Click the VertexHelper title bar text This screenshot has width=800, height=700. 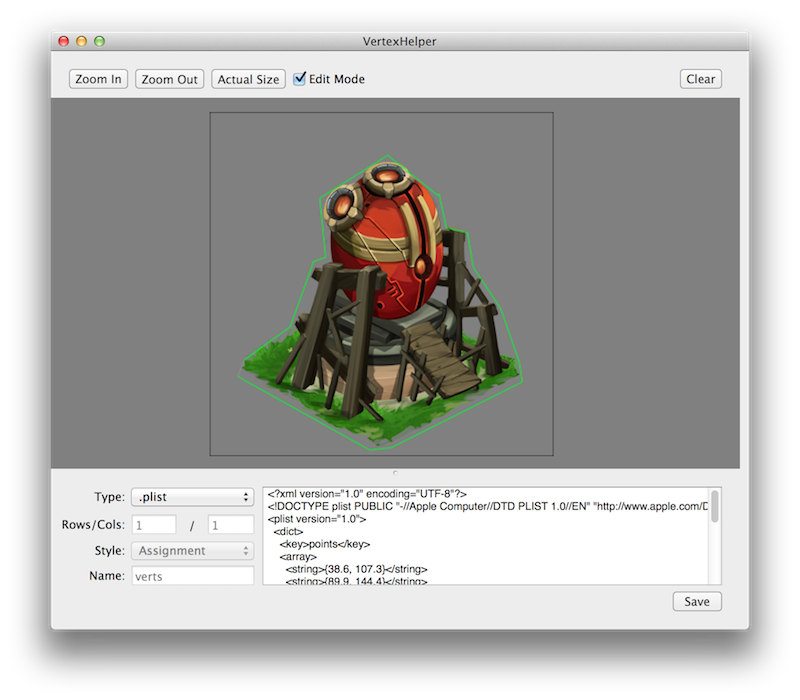click(x=399, y=41)
